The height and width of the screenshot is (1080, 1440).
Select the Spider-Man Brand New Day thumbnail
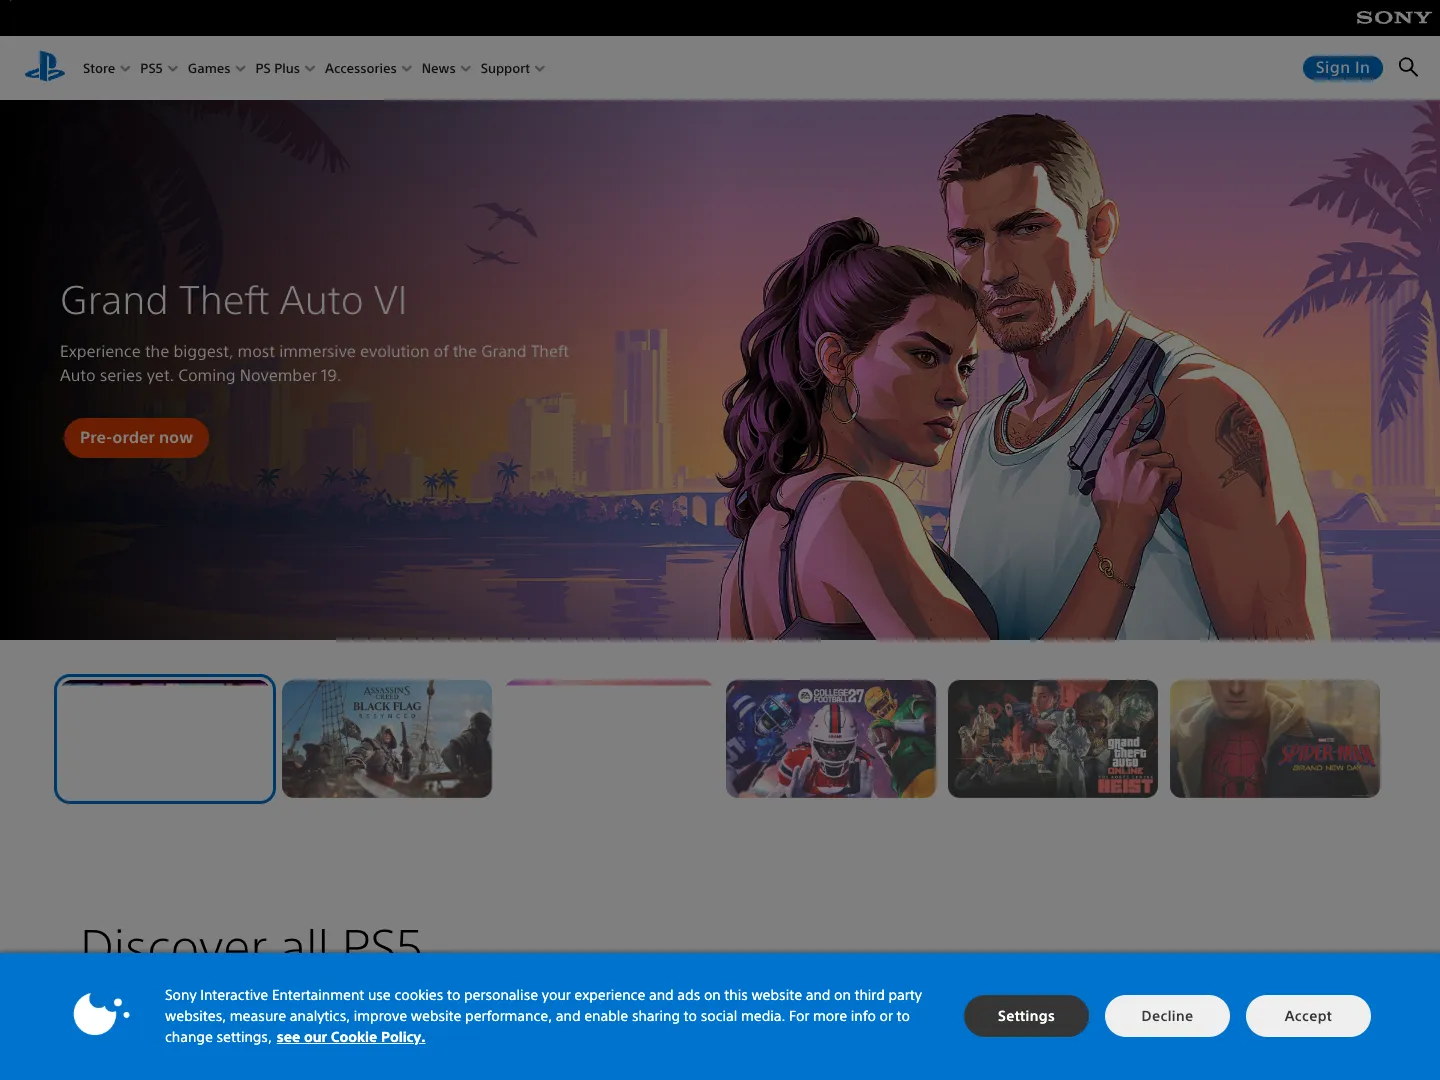1275,739
